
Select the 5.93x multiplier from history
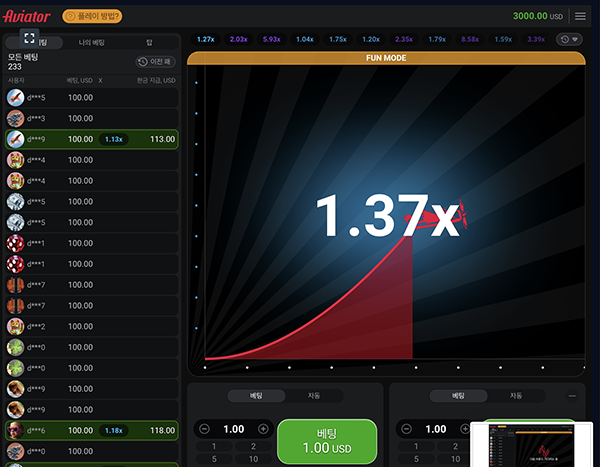pyautogui.click(x=271, y=39)
